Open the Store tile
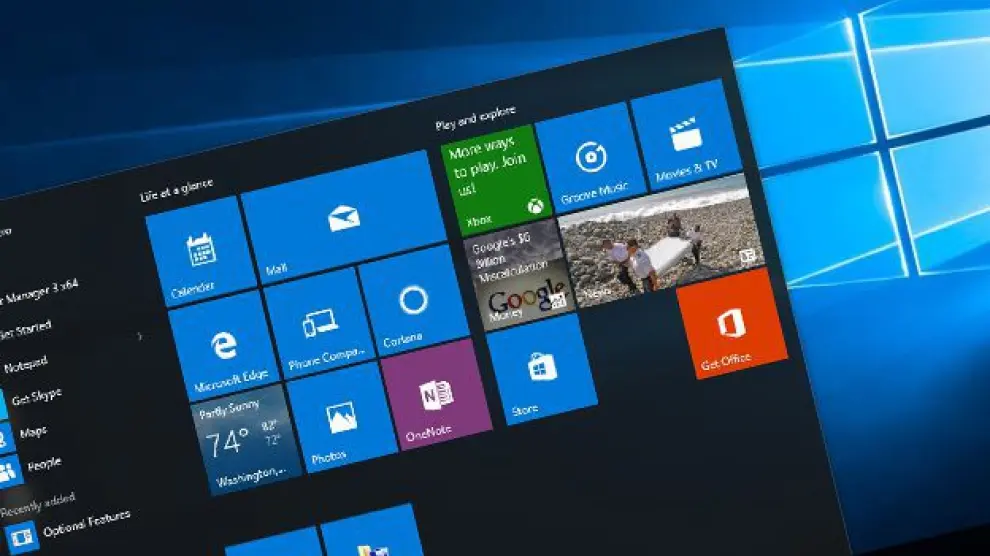The width and height of the screenshot is (990, 556). [x=540, y=369]
